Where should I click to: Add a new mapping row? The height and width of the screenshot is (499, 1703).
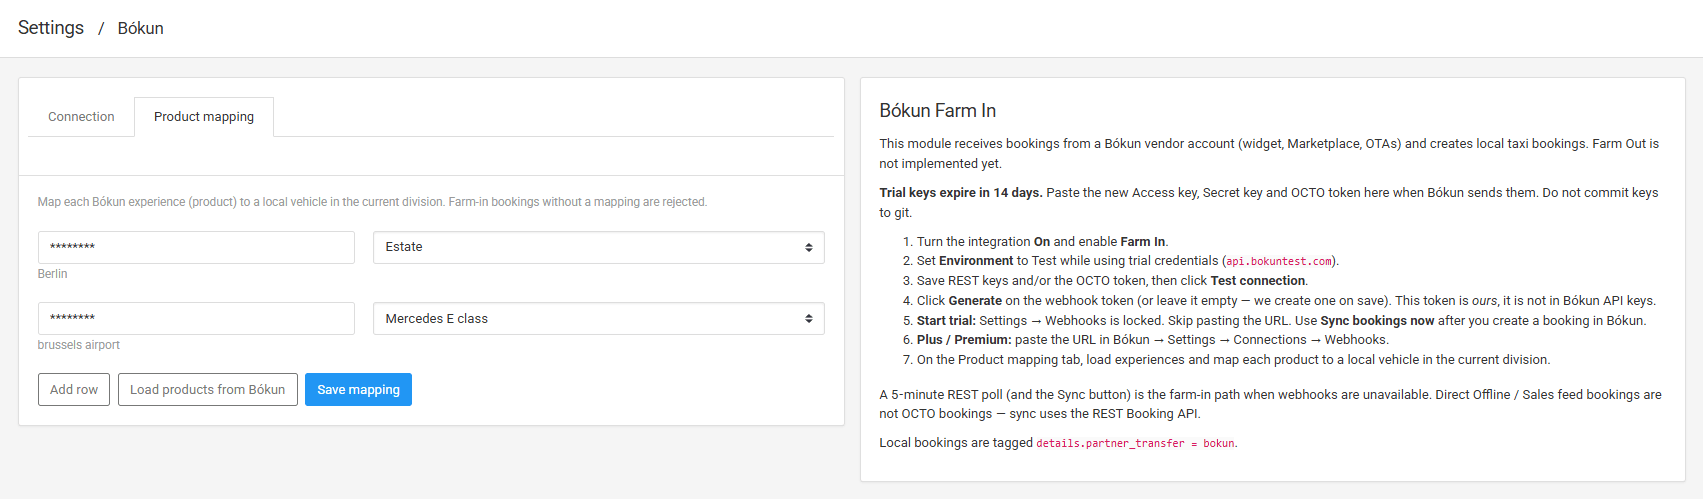click(x=74, y=389)
